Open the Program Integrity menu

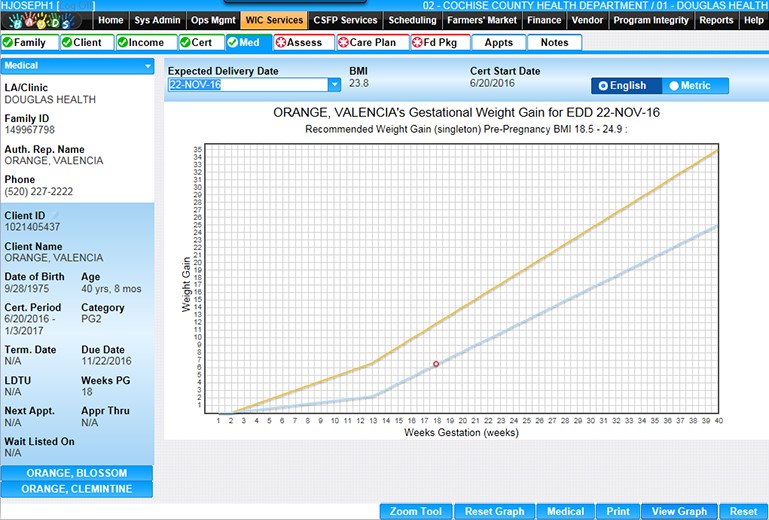pos(652,20)
